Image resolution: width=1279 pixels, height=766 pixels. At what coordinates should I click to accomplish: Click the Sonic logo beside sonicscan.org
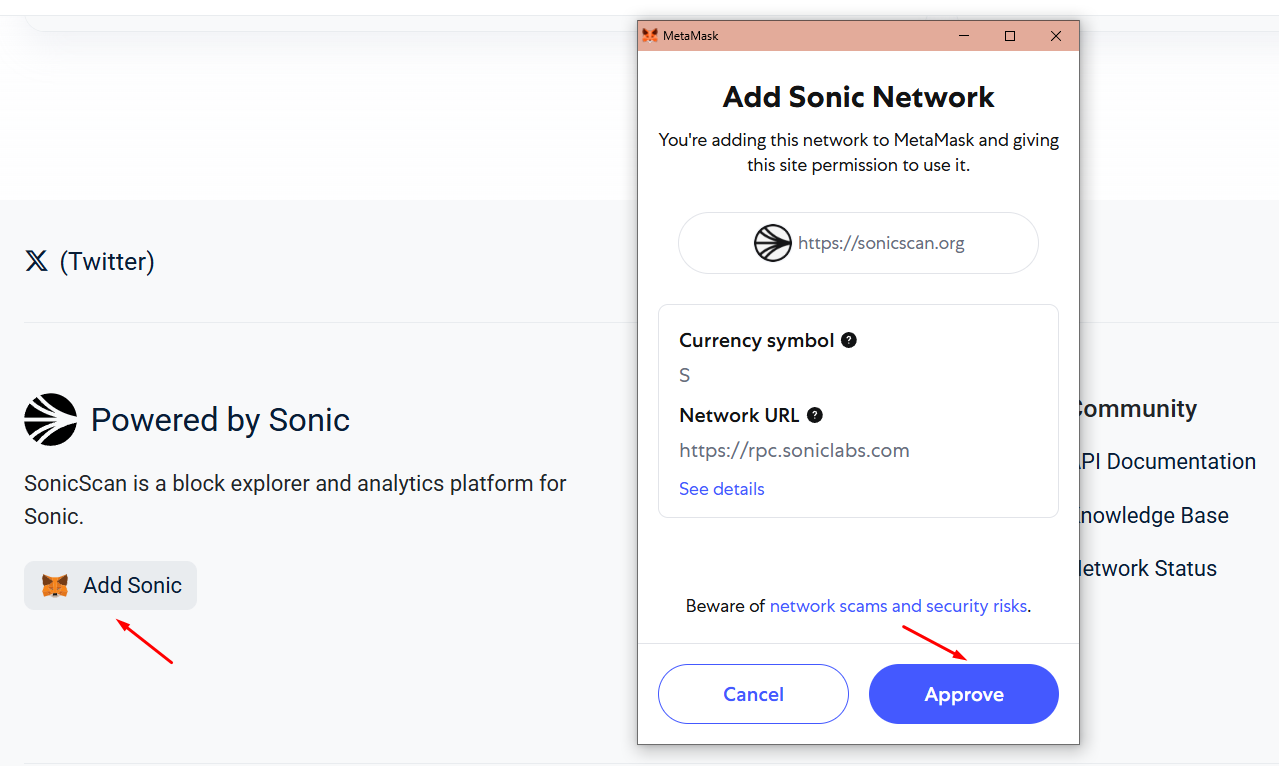click(773, 243)
